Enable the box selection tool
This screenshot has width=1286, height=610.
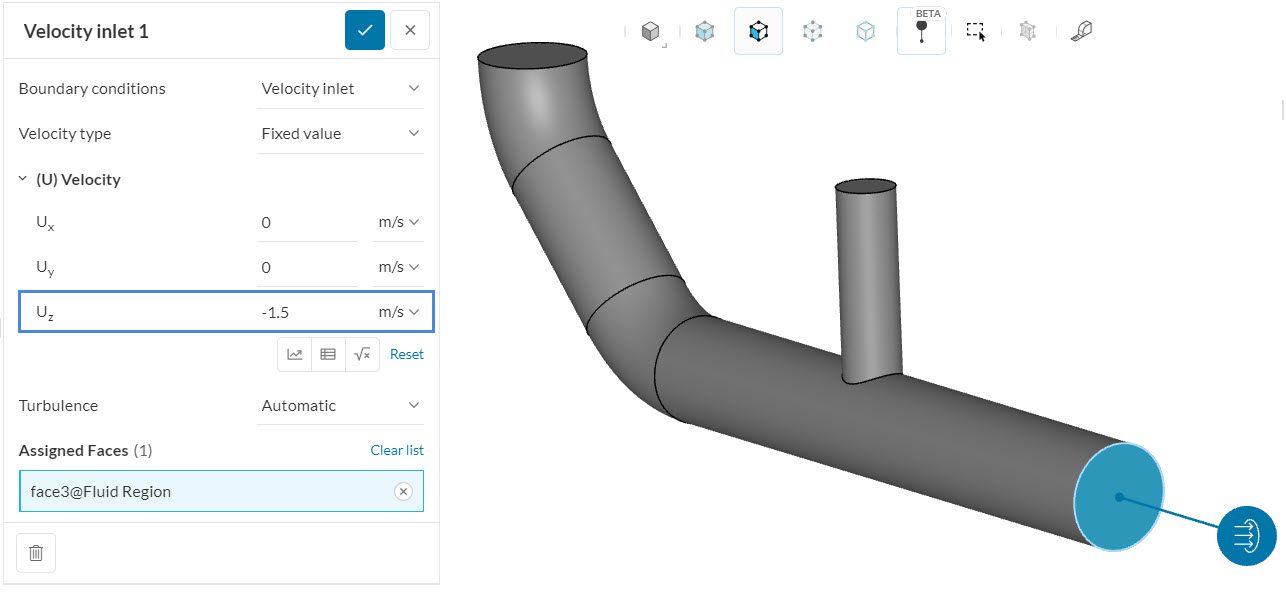[975, 32]
